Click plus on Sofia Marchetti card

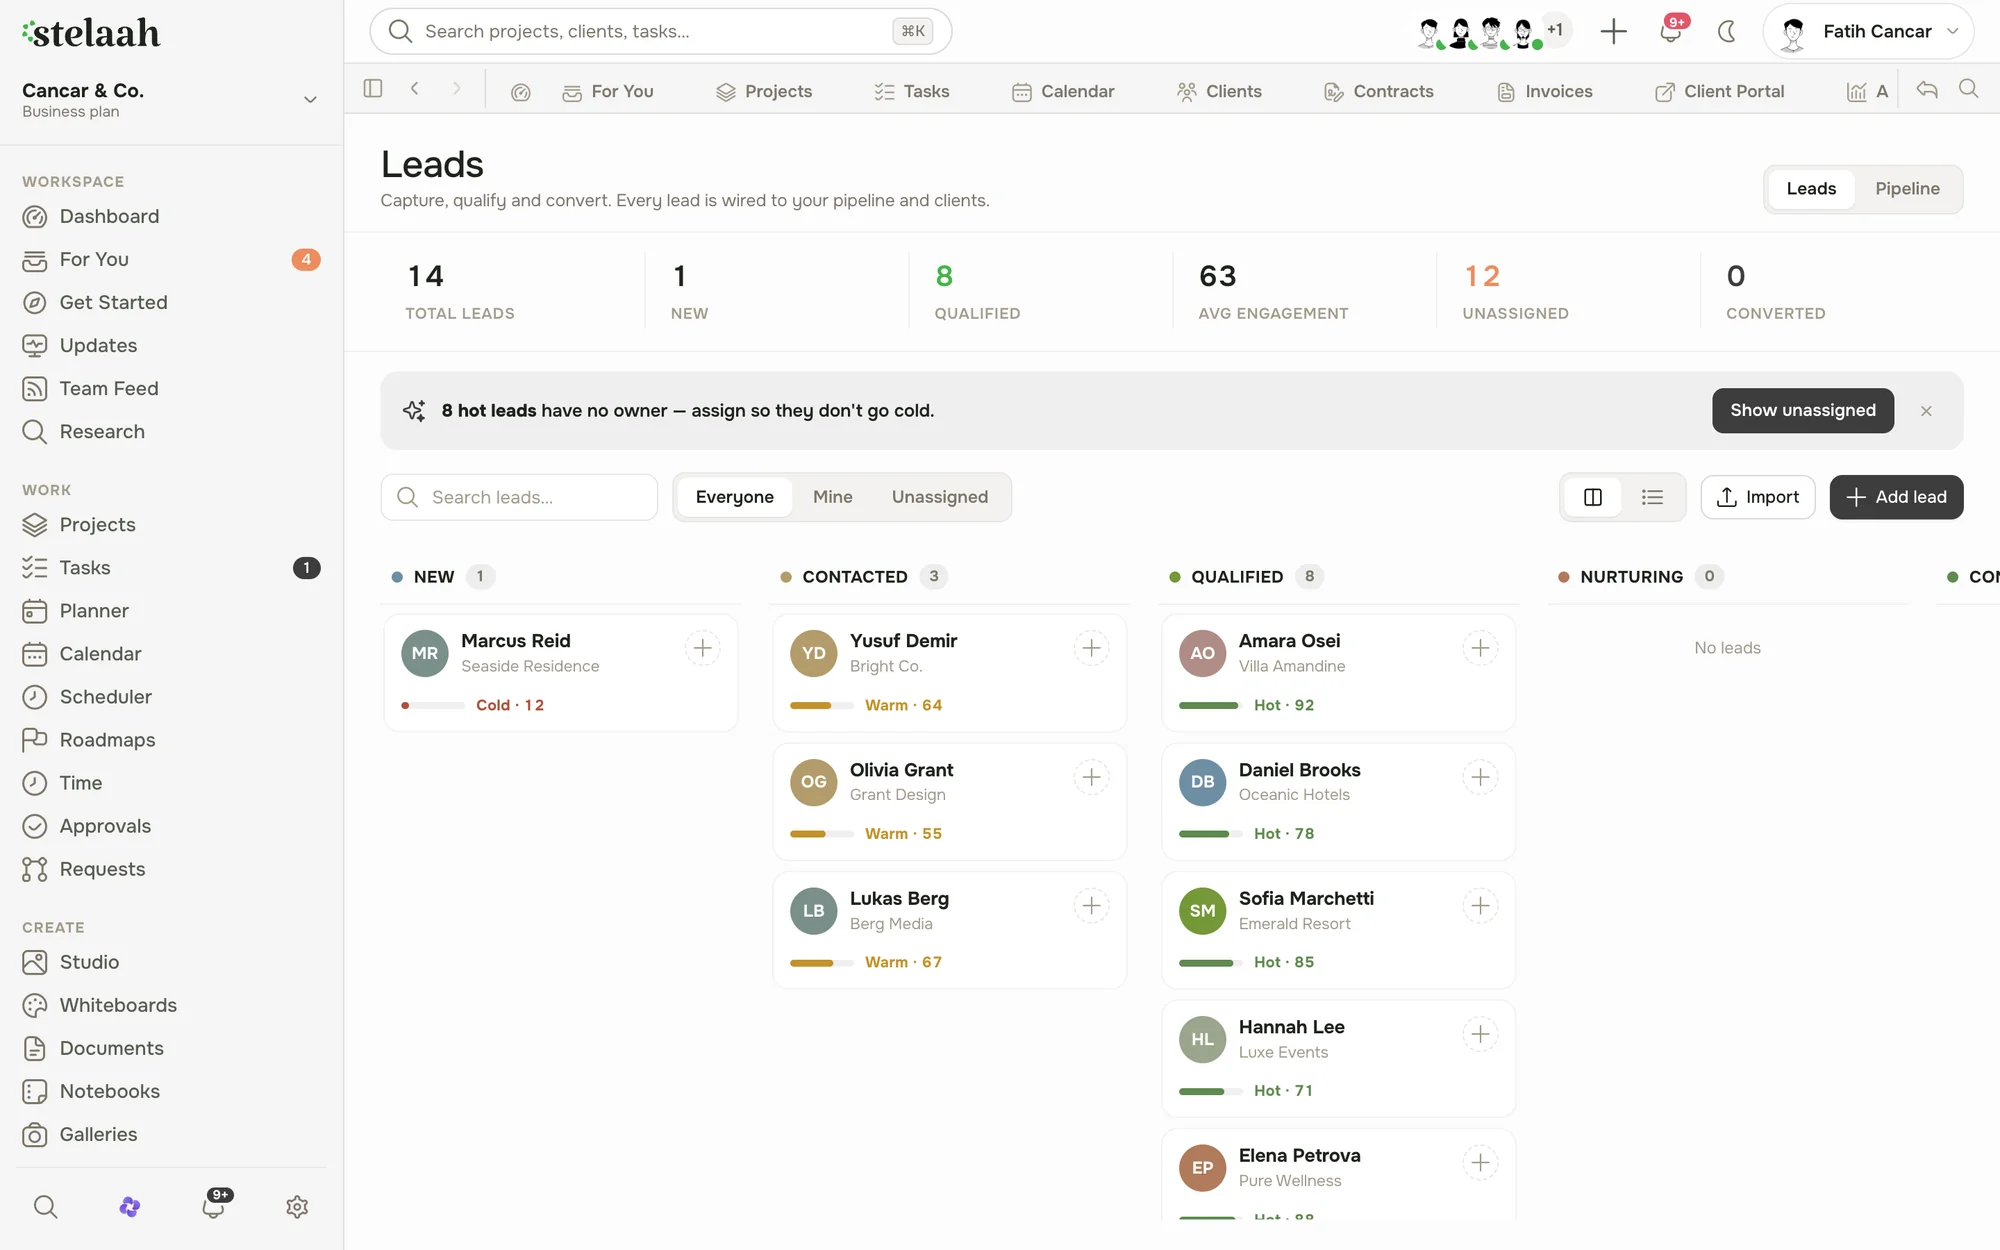tap(1481, 906)
